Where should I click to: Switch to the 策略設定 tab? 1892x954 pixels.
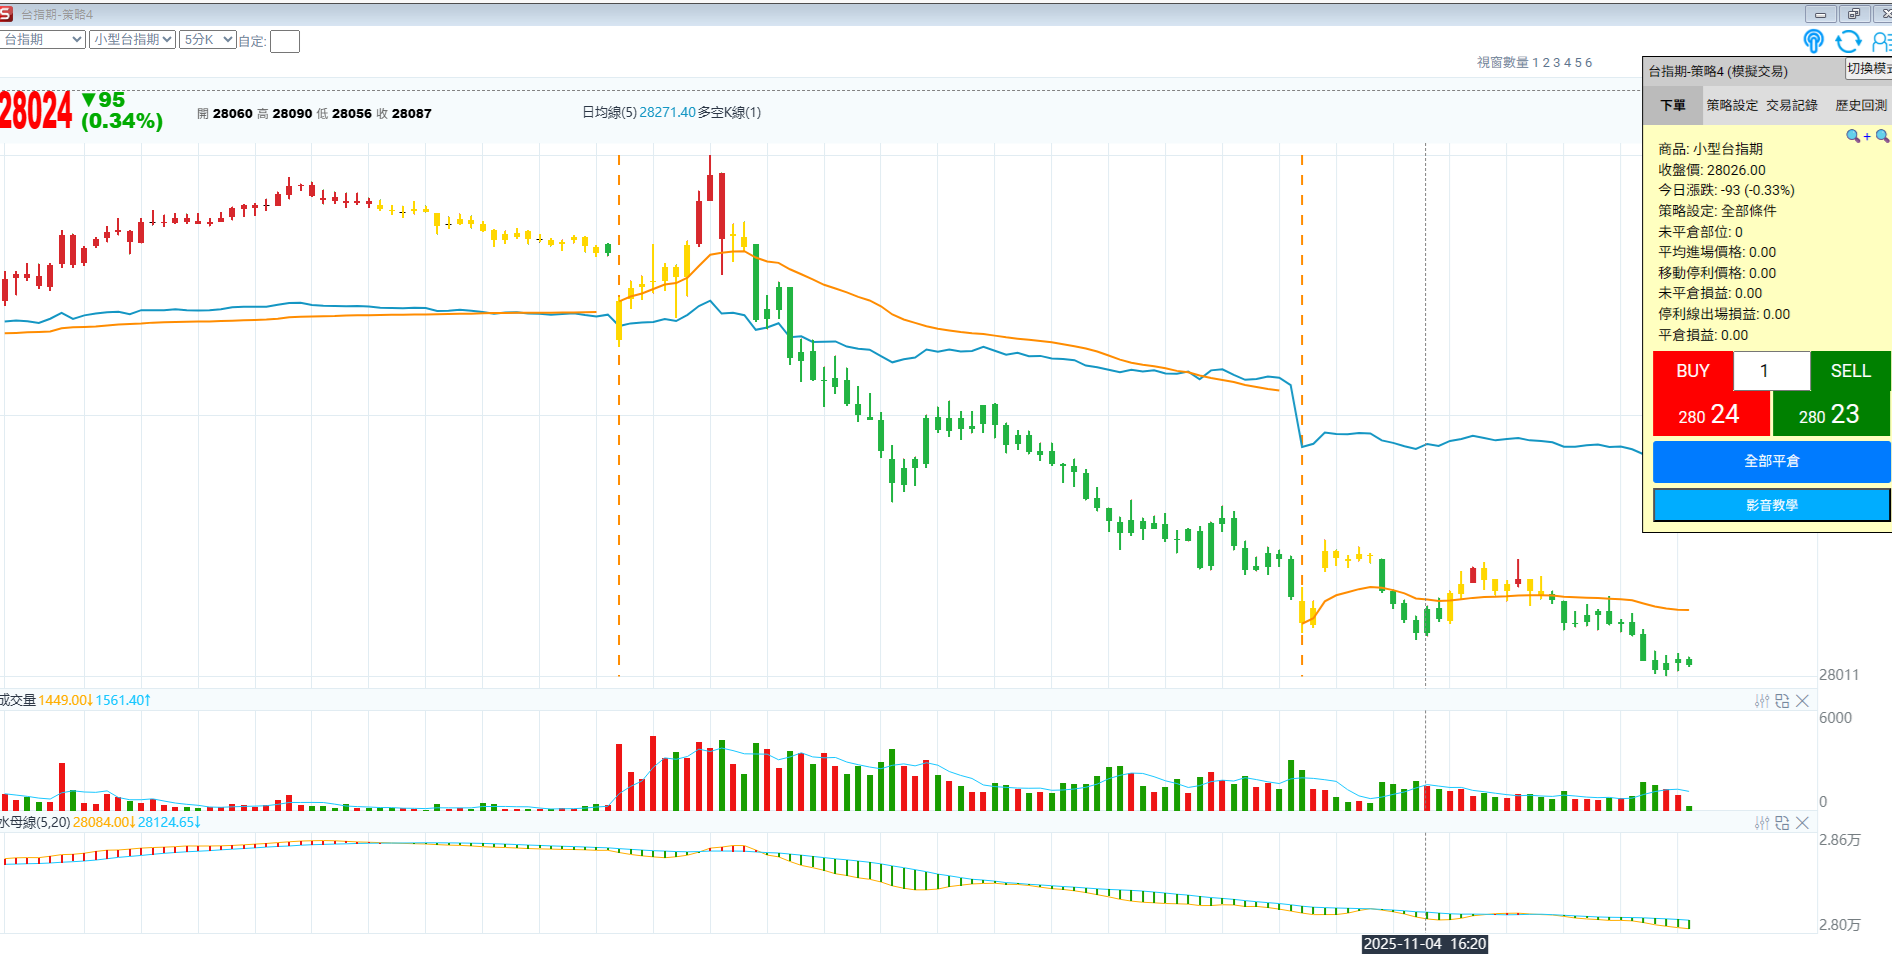1732,105
